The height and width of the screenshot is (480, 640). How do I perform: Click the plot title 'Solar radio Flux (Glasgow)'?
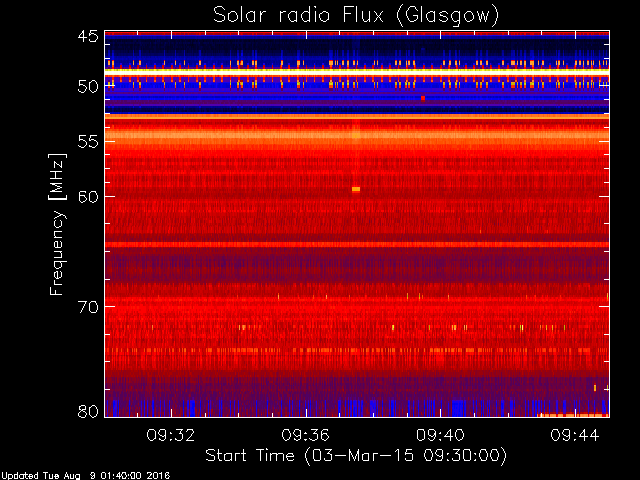click(356, 16)
